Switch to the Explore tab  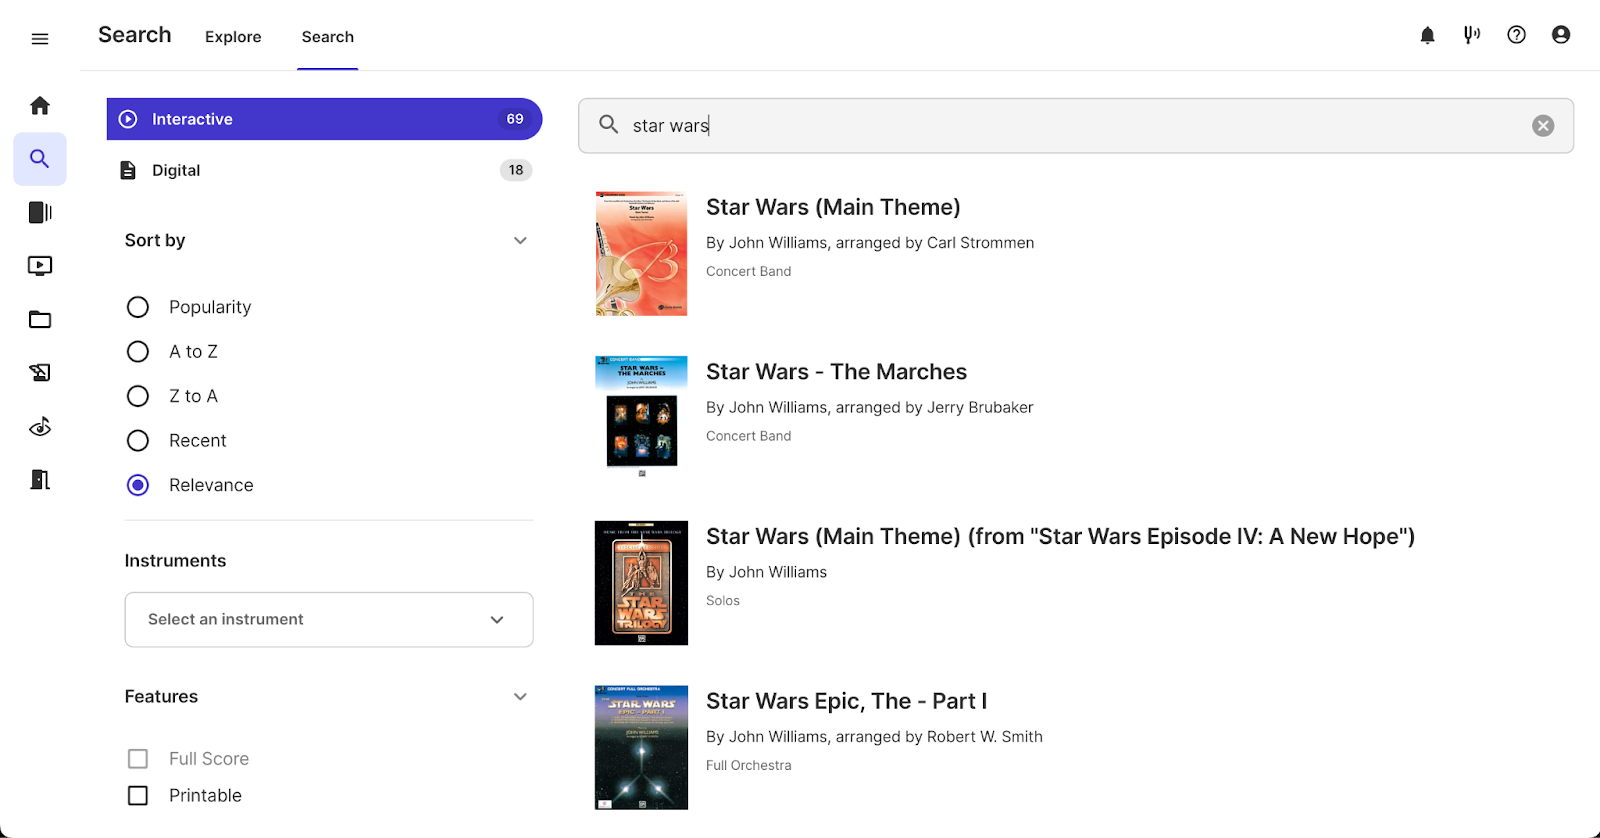[233, 37]
